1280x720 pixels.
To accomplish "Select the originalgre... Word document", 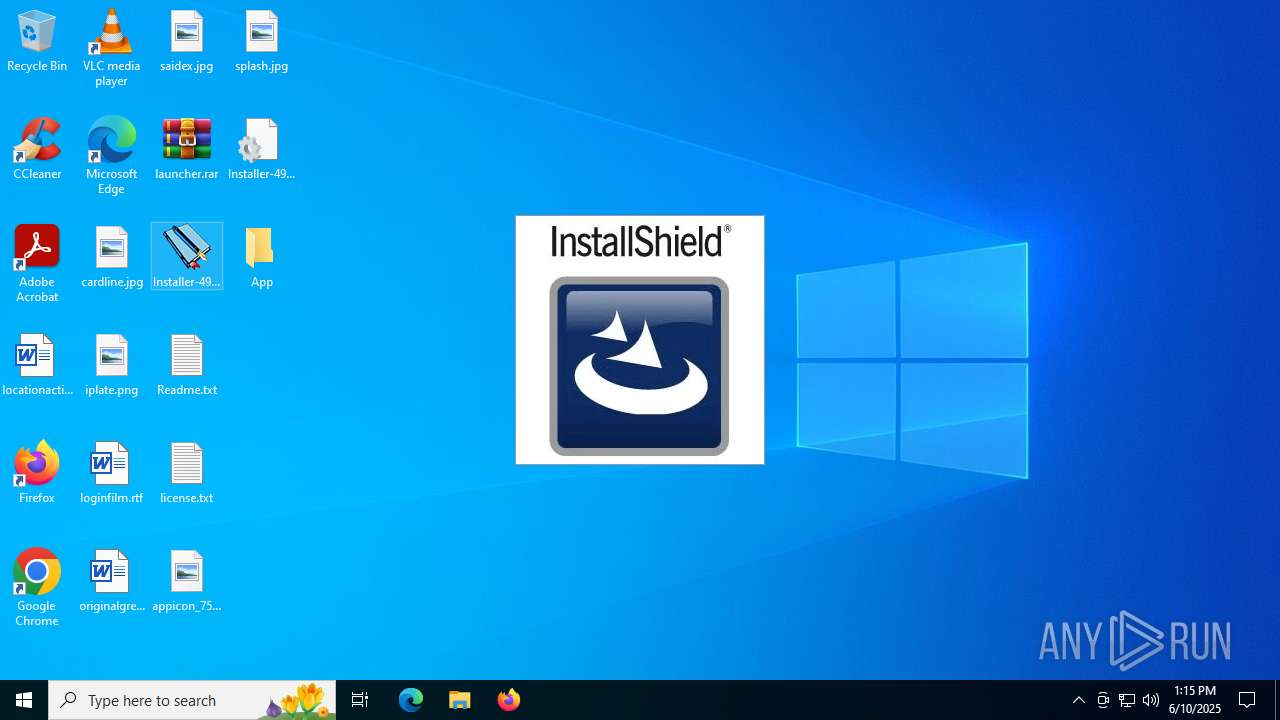I will coord(111,581).
